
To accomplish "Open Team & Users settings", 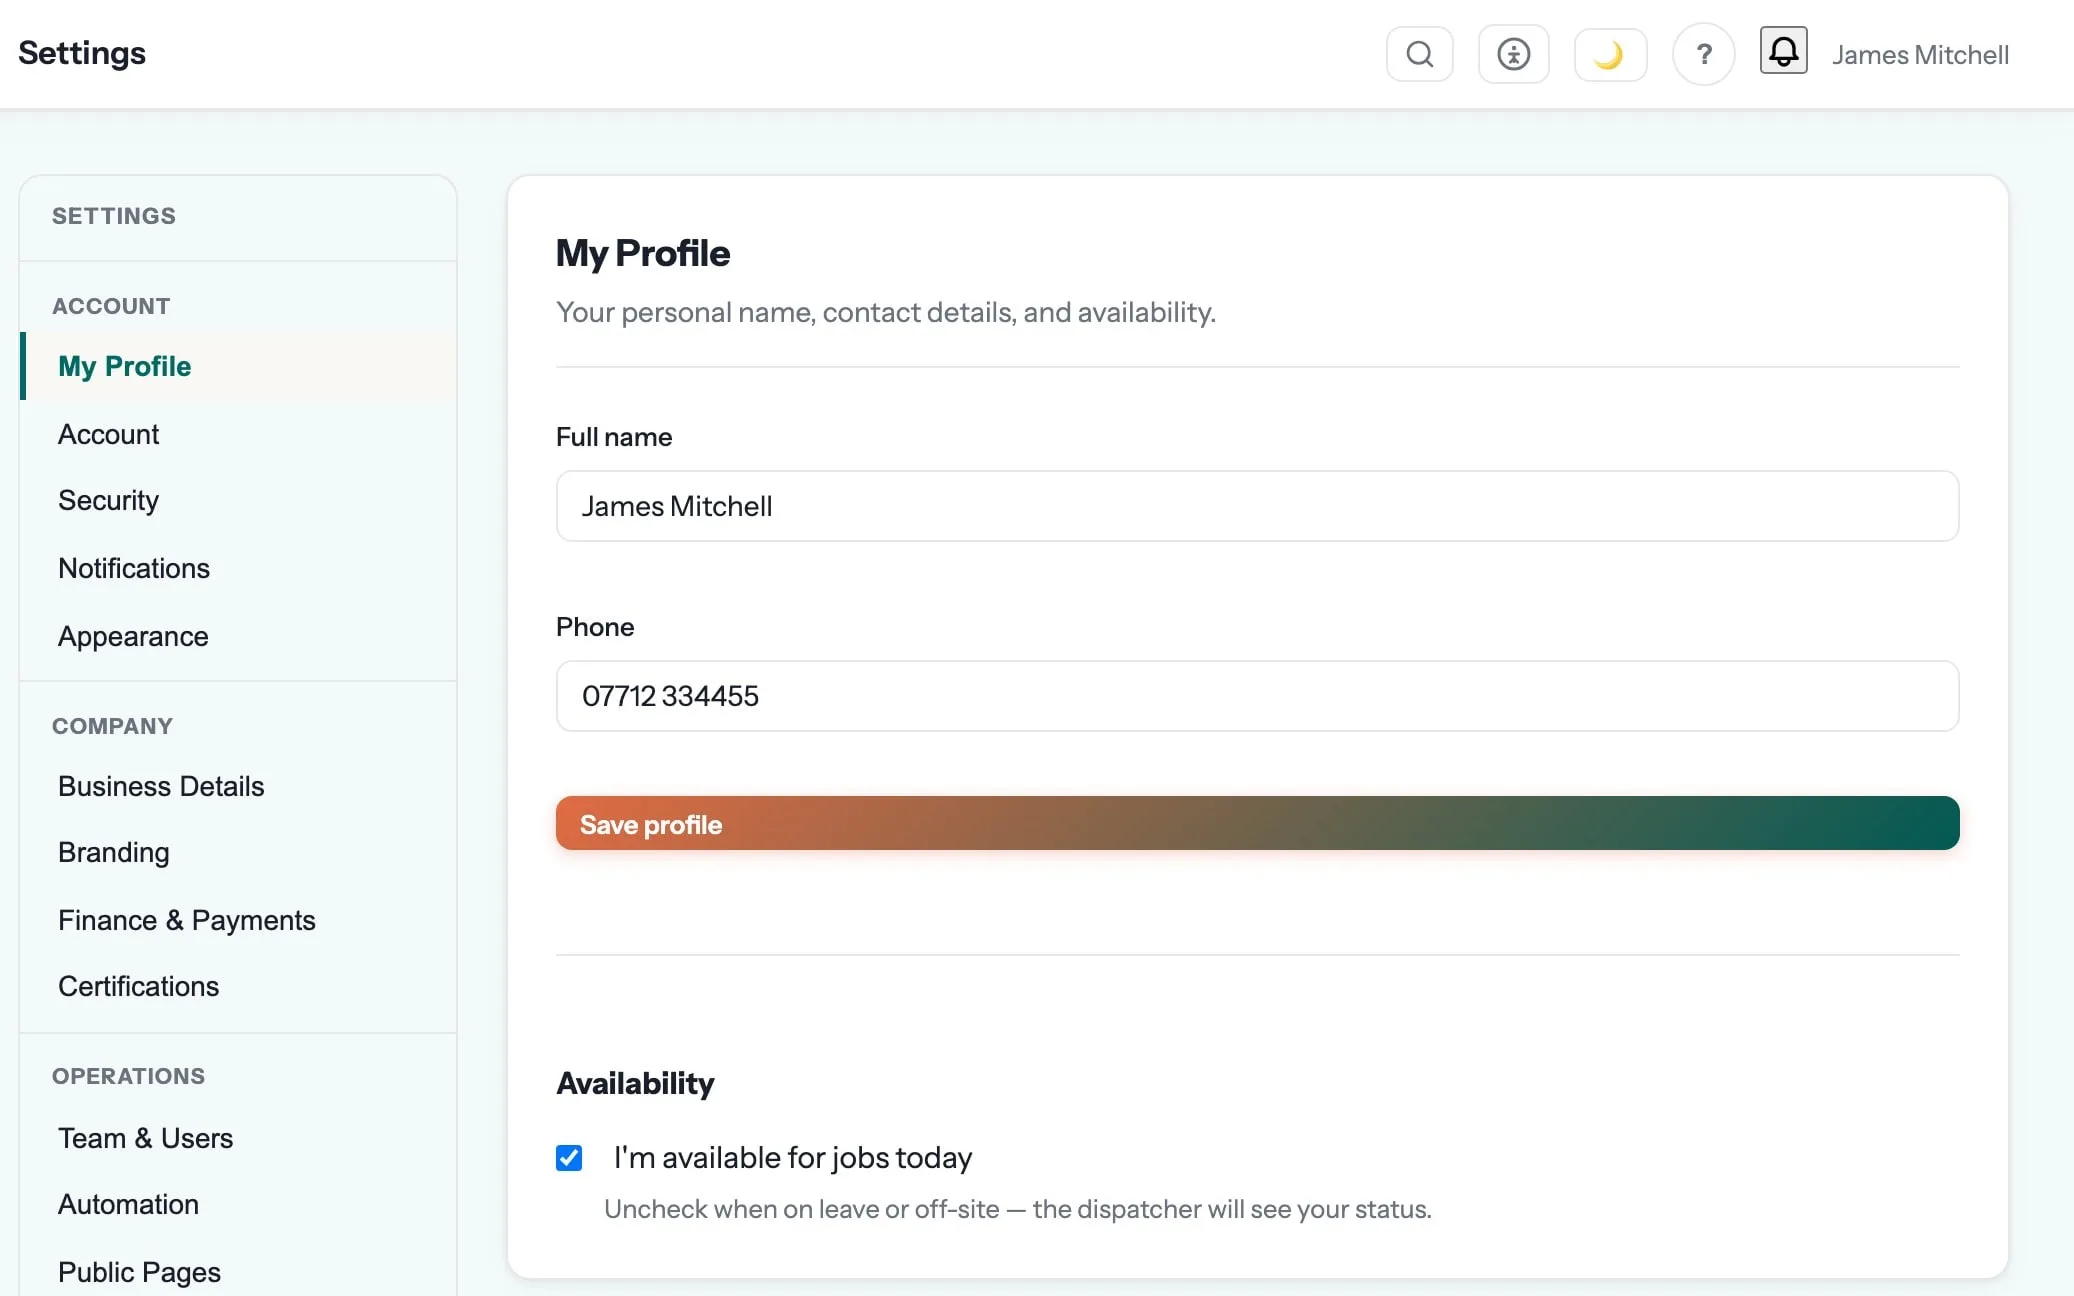I will click(238, 1138).
